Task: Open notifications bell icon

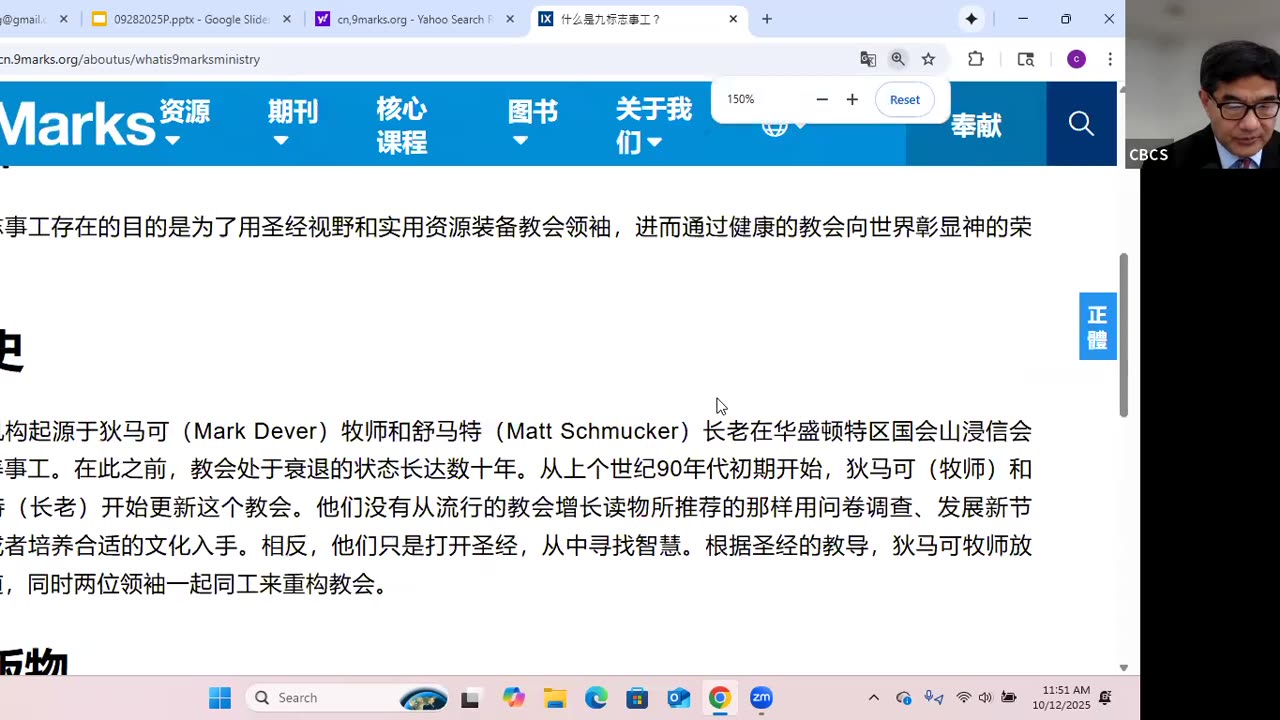Action: (x=1105, y=698)
